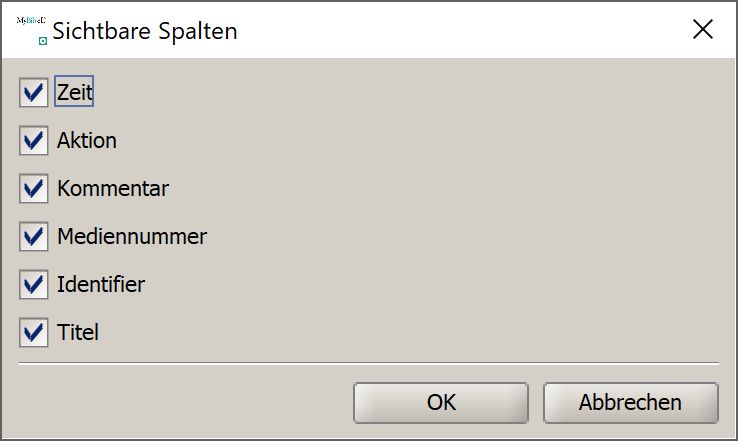Click the small teal square title icon
This screenshot has width=738, height=441.
(43, 41)
